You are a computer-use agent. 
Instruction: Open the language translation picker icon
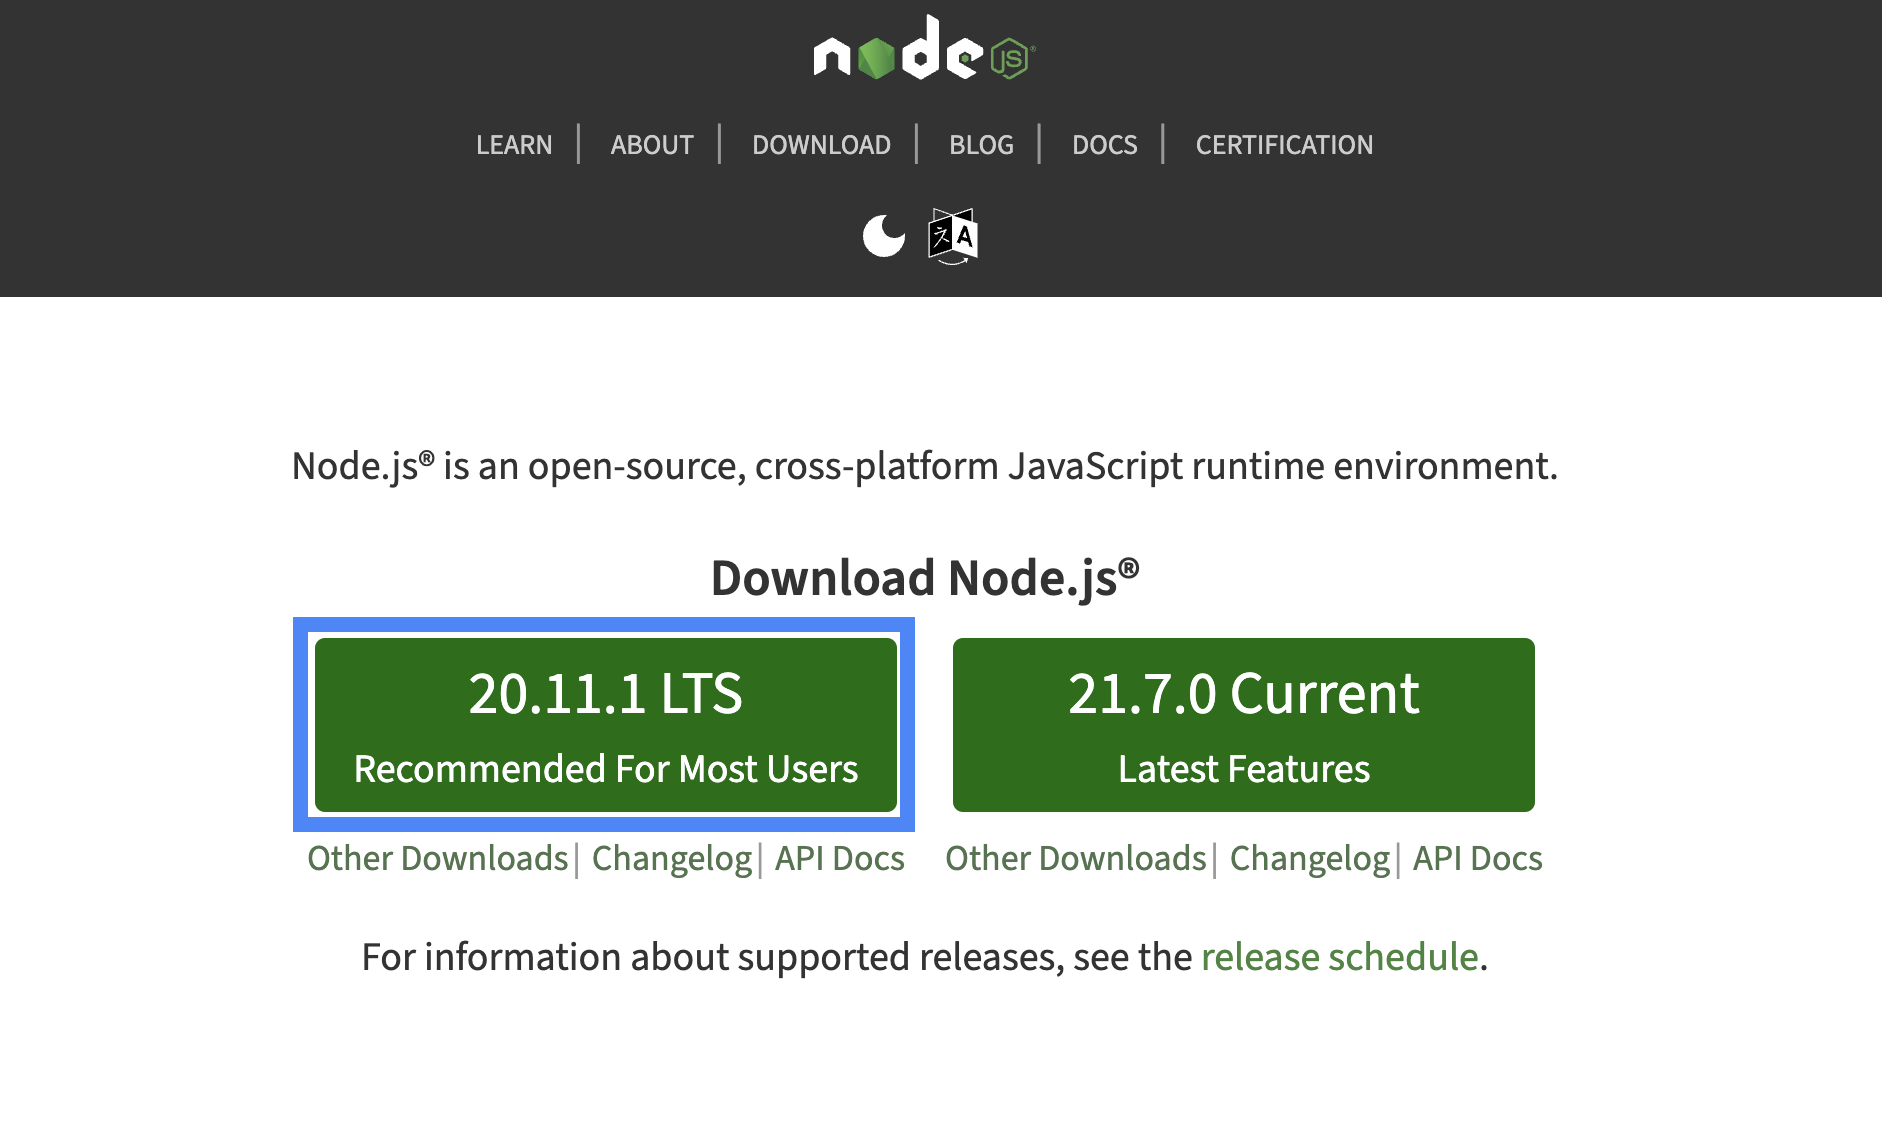(953, 236)
